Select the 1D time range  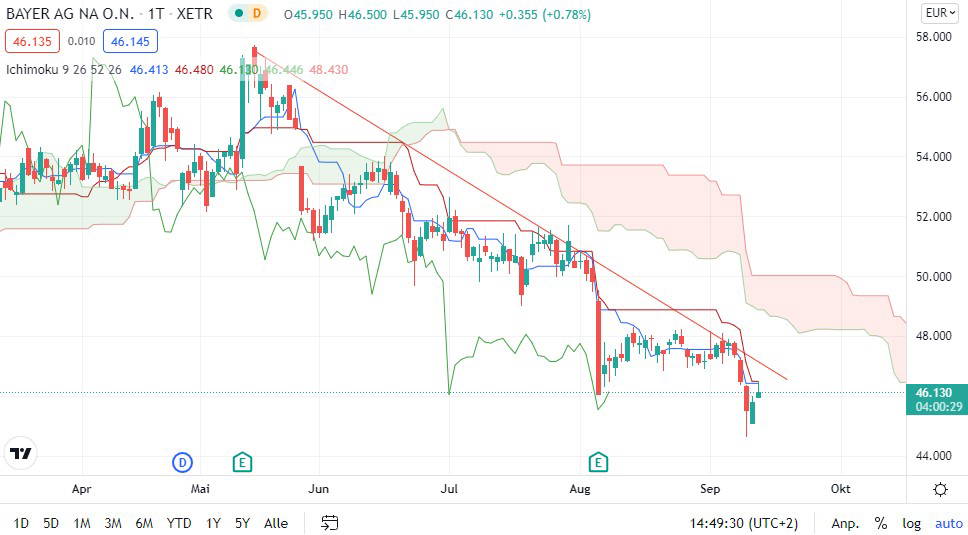(x=21, y=523)
